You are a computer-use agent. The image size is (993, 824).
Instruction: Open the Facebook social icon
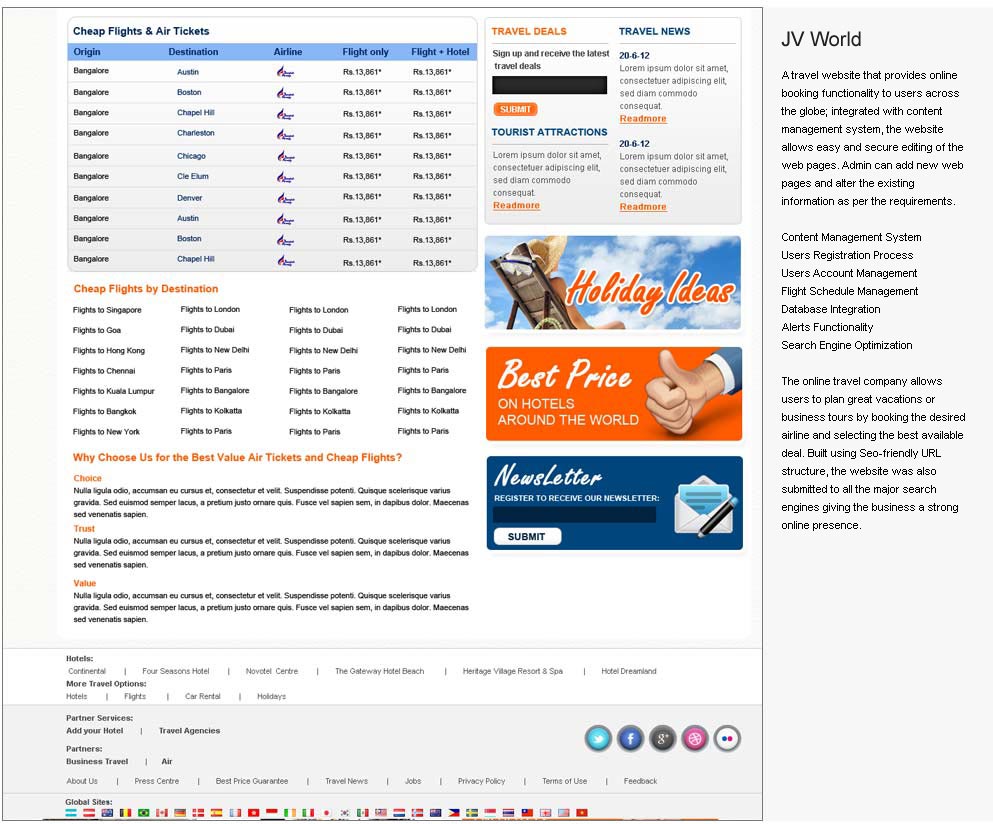(x=631, y=738)
